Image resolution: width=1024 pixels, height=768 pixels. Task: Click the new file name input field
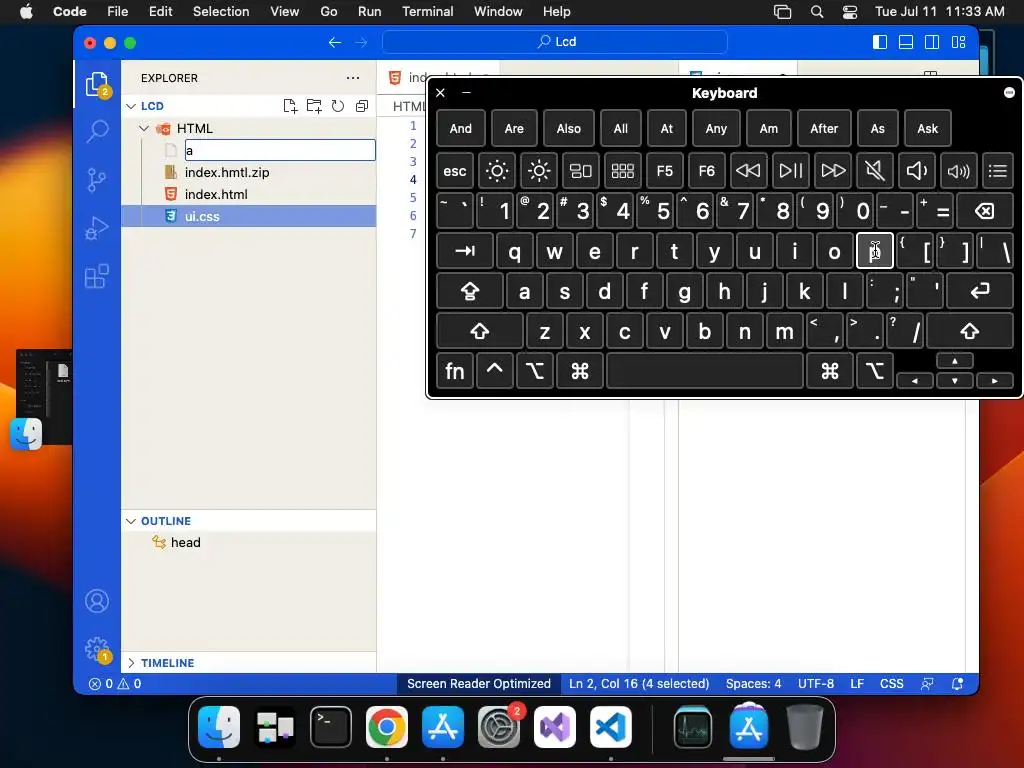(280, 151)
